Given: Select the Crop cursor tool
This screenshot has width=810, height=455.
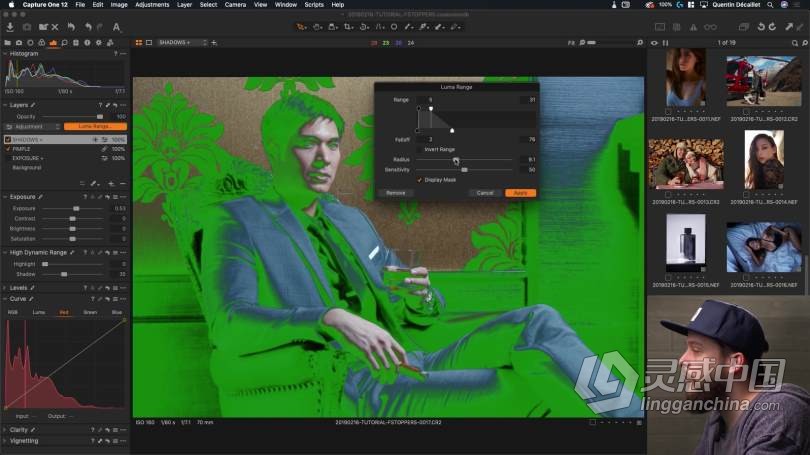Looking at the screenshot, I should 349,27.
